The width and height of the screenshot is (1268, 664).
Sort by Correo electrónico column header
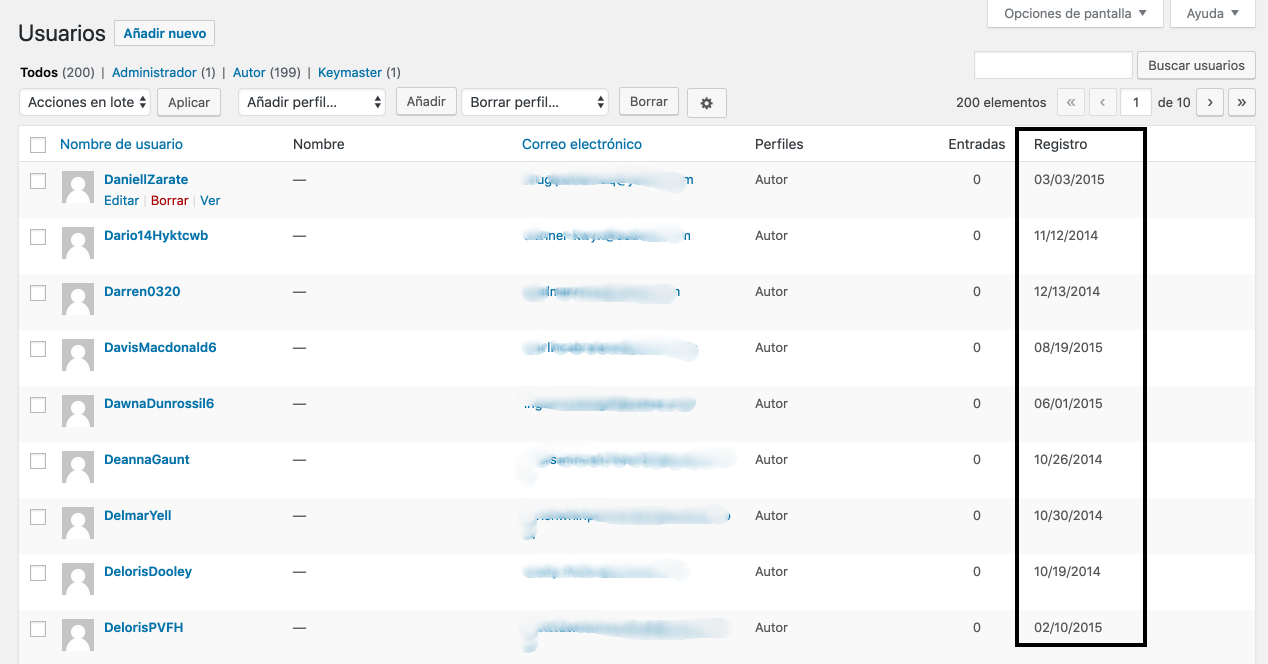click(582, 144)
